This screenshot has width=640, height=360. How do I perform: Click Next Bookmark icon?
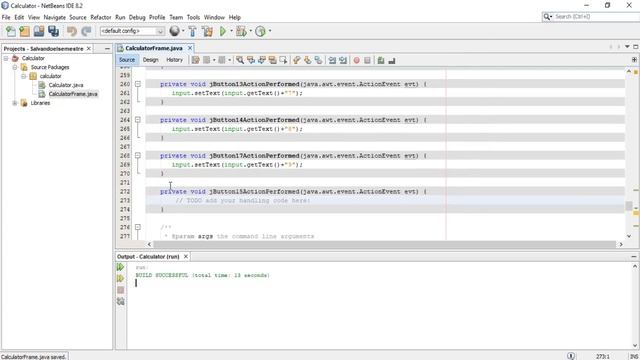307,60
